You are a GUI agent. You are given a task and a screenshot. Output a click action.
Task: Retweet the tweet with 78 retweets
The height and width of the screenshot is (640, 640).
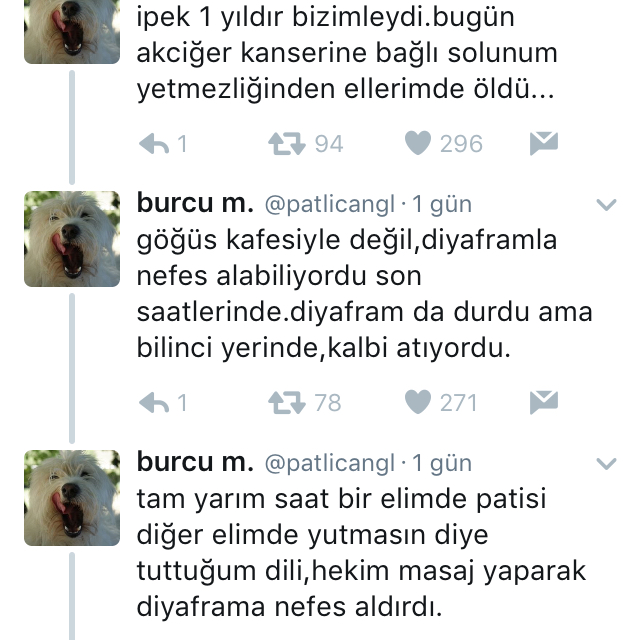[x=287, y=403]
